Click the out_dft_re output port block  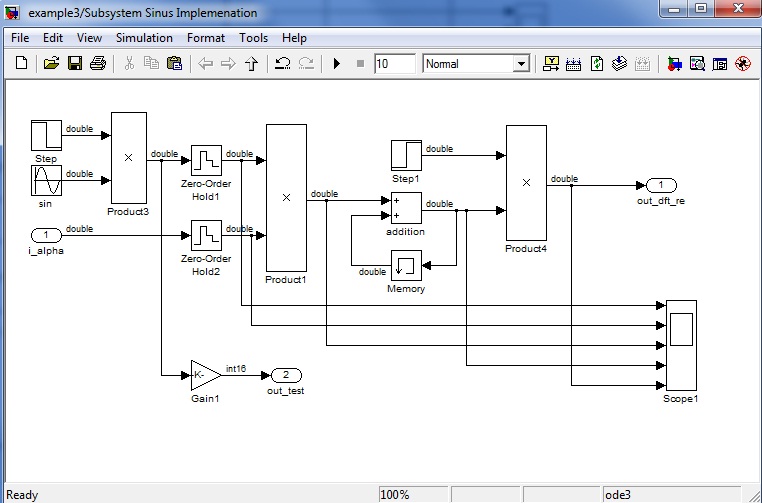pos(661,185)
